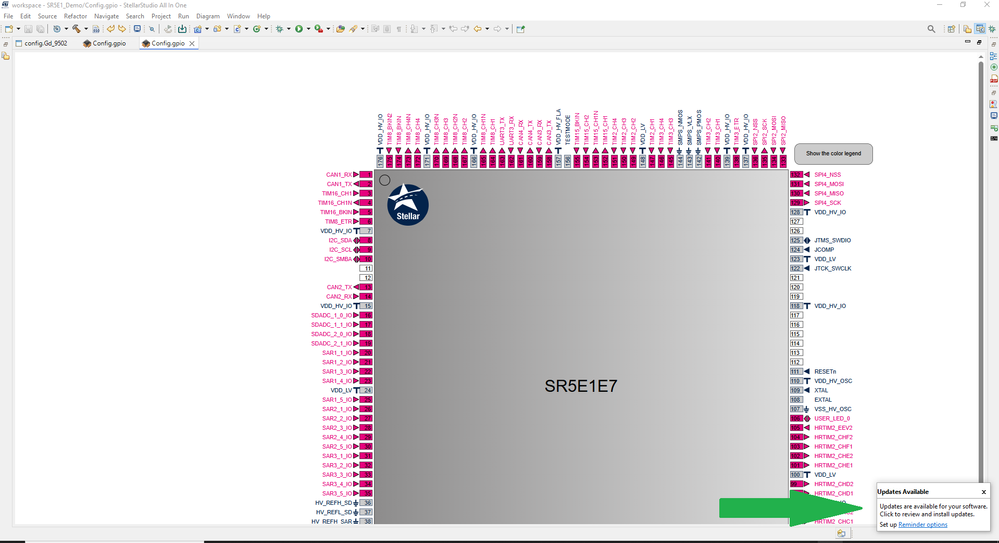Click the black terminal icon in right sidebar
Screen dimensions: 999x543
point(994,138)
